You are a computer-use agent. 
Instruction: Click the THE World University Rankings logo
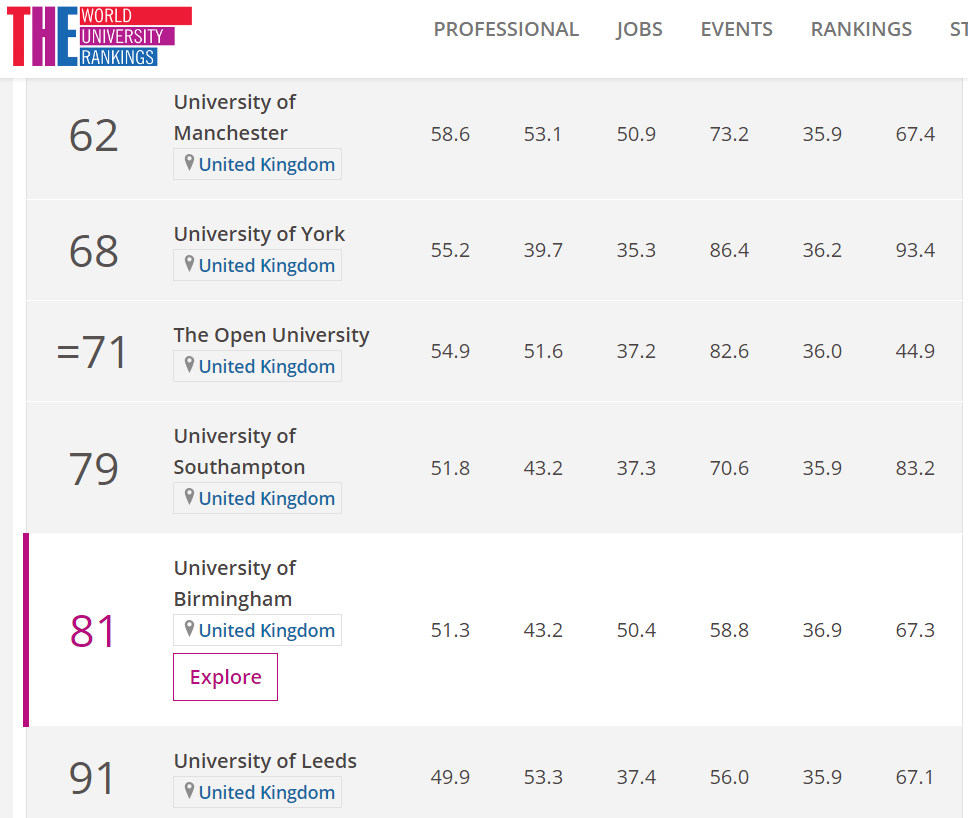point(99,36)
